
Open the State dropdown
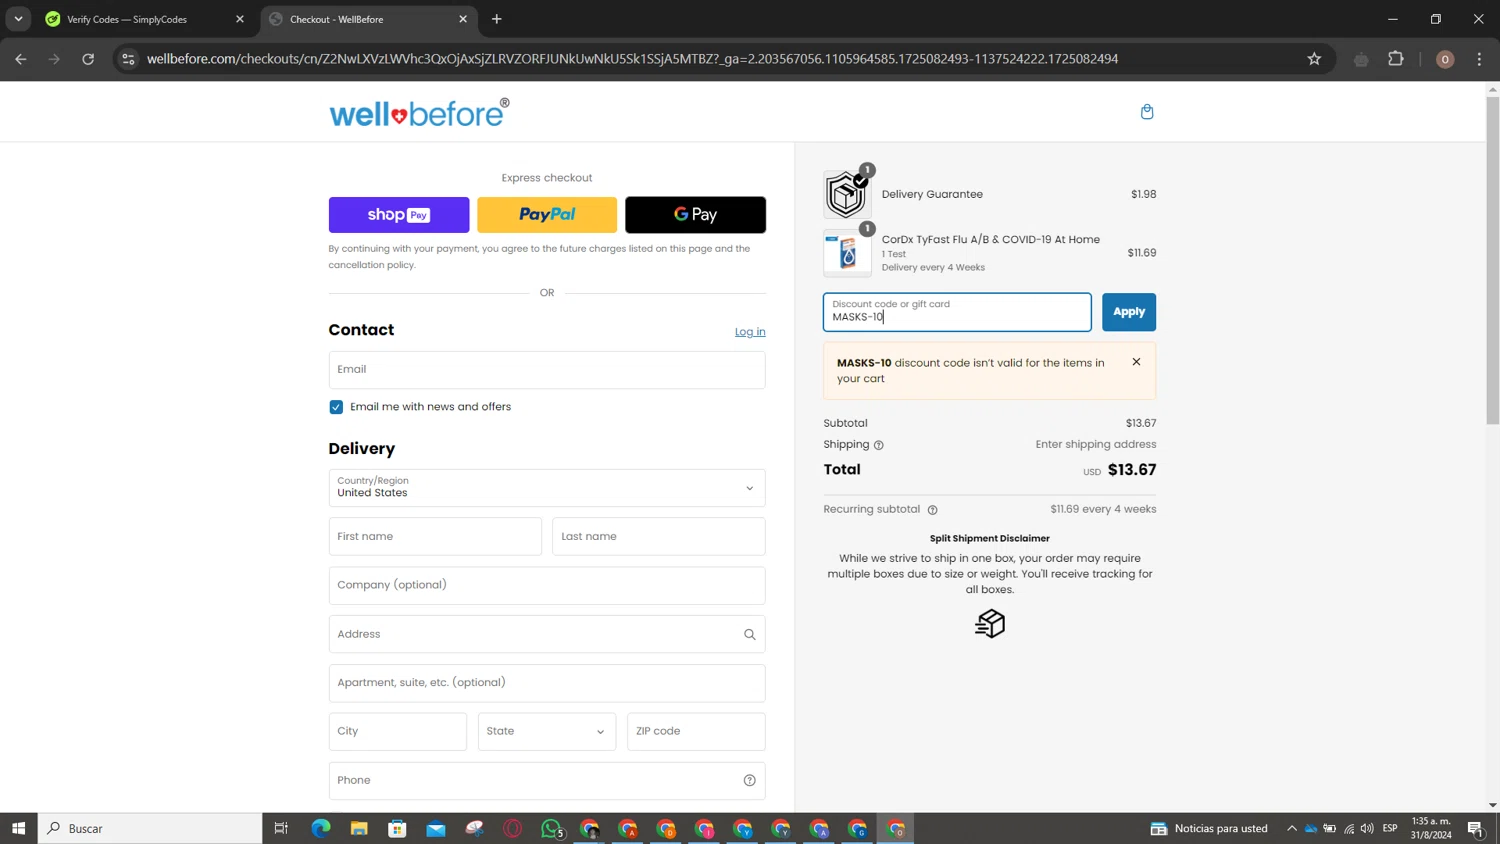click(x=547, y=732)
